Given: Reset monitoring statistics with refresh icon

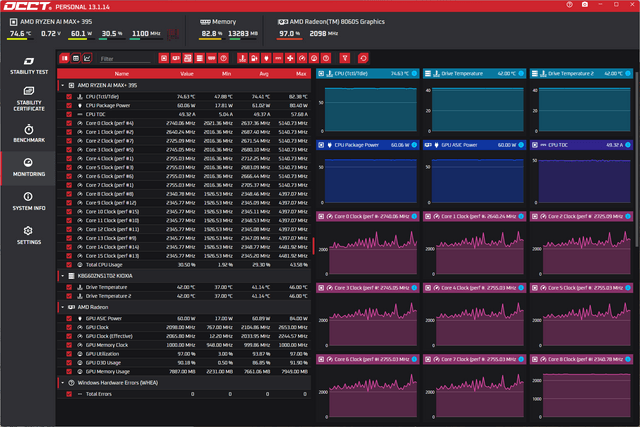Looking at the screenshot, I should [363, 58].
